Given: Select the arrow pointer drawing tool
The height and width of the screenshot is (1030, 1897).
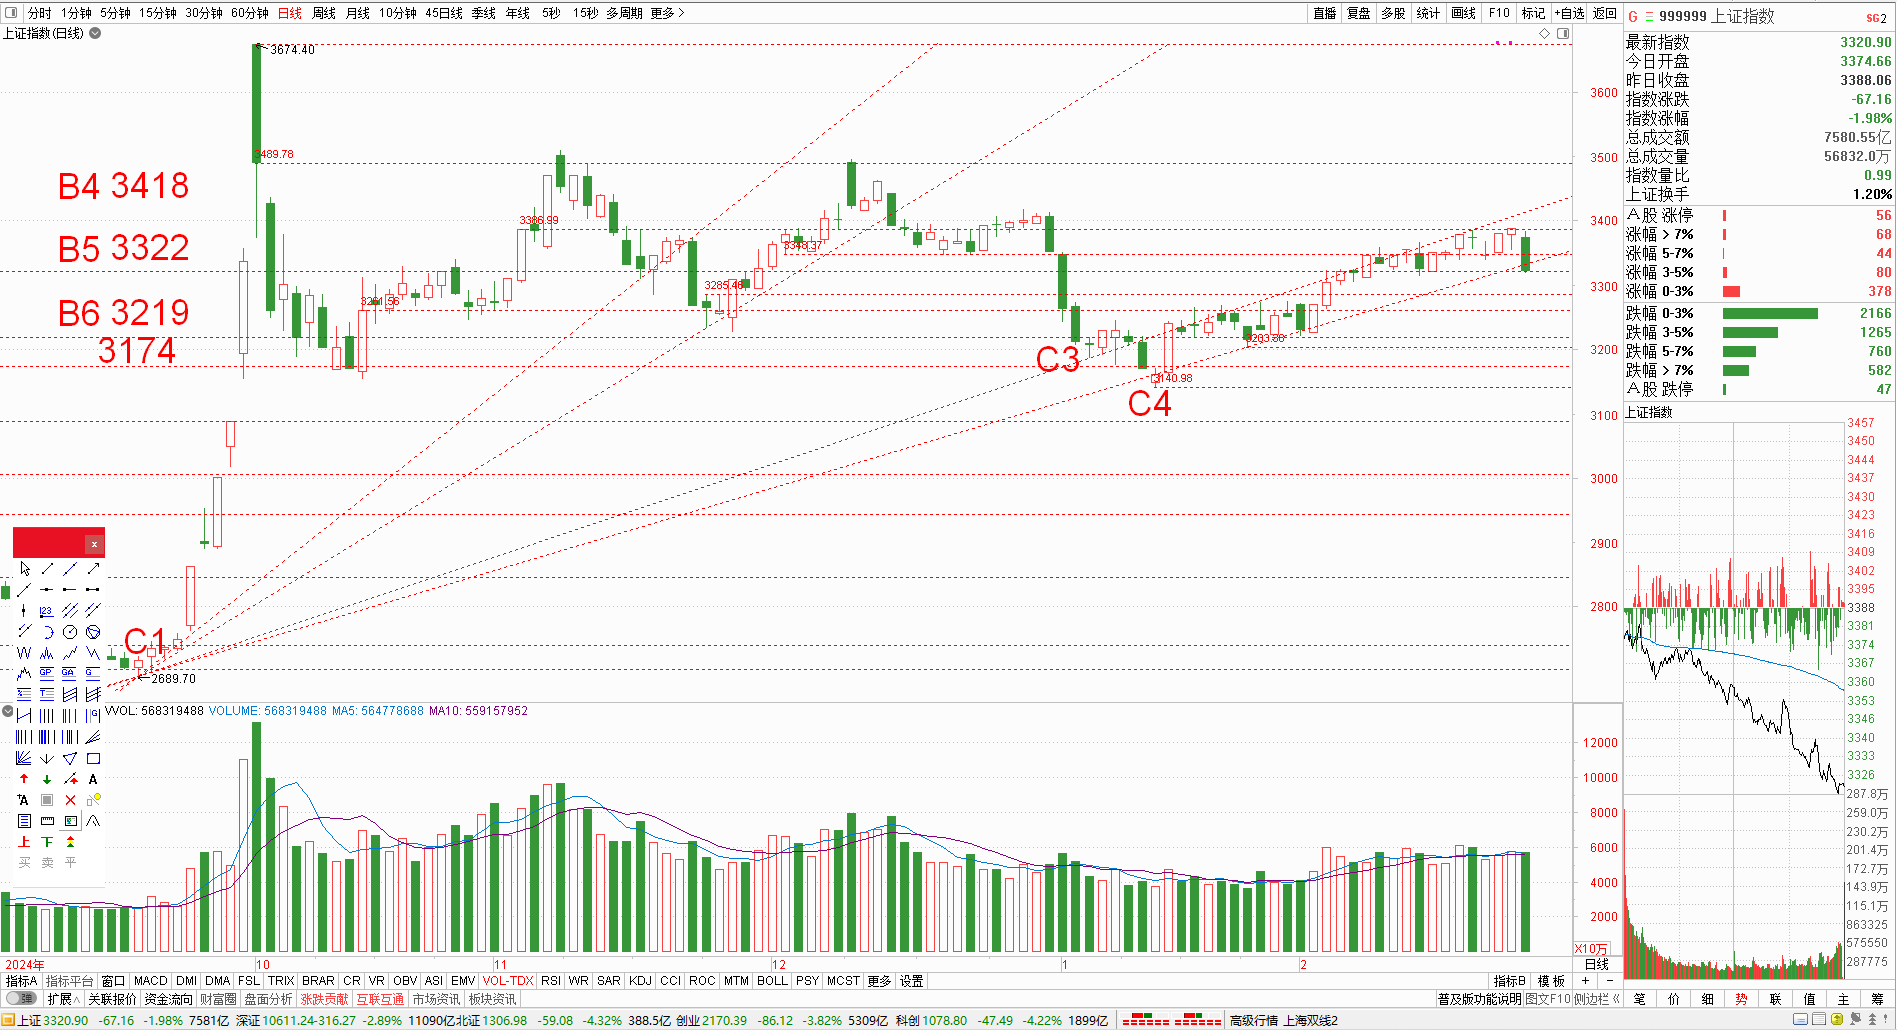Looking at the screenshot, I should 25,568.
